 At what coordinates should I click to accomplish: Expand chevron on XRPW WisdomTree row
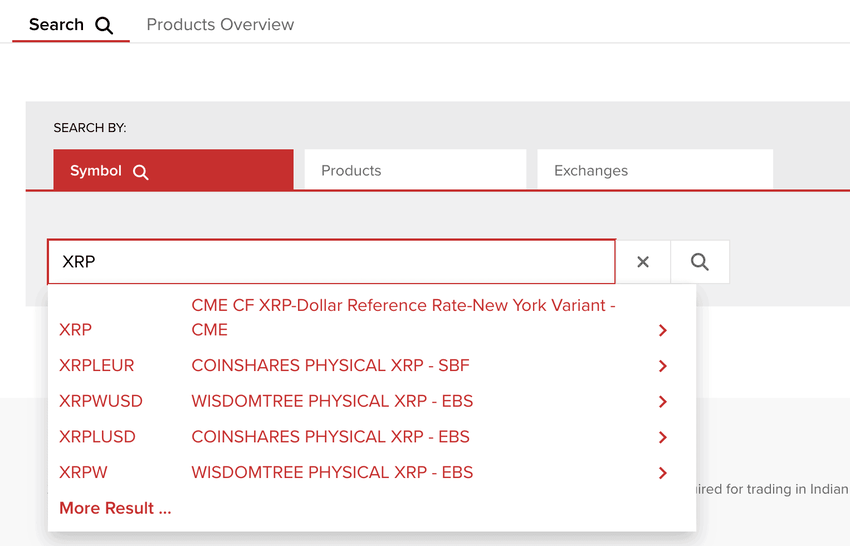tap(662, 473)
